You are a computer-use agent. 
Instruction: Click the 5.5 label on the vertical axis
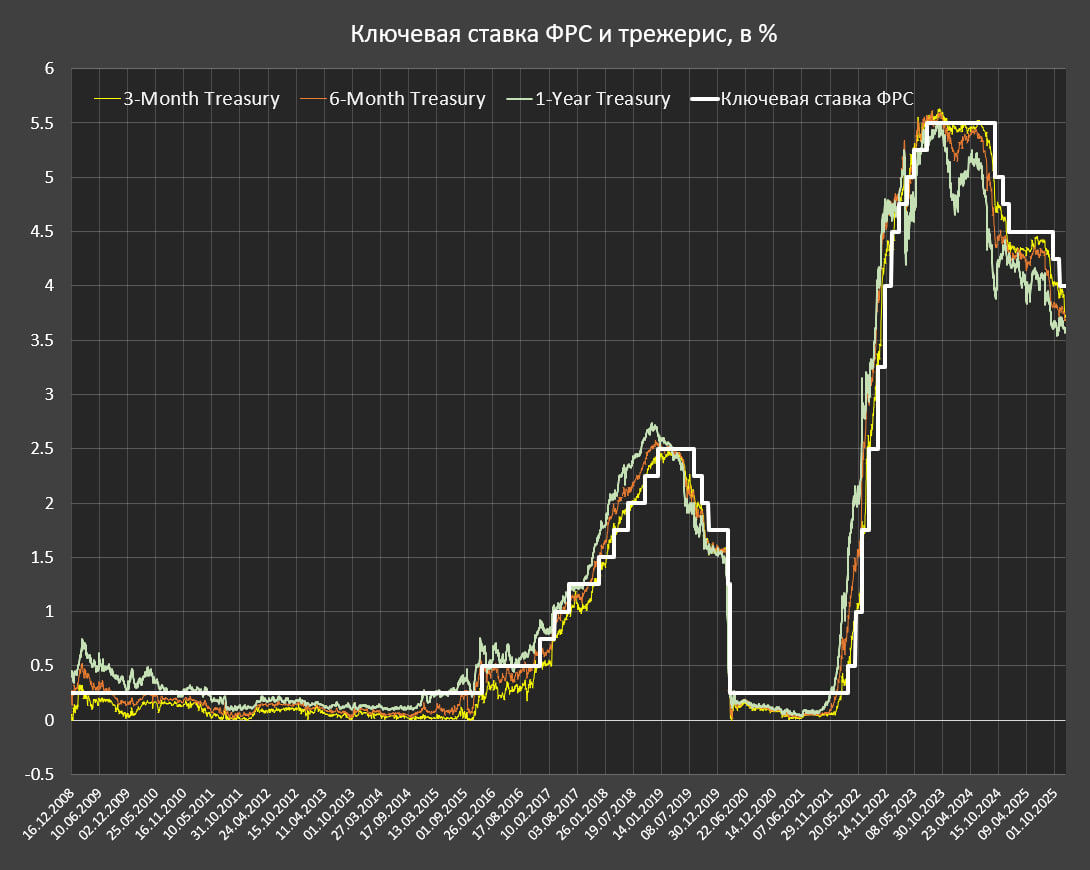click(42, 124)
